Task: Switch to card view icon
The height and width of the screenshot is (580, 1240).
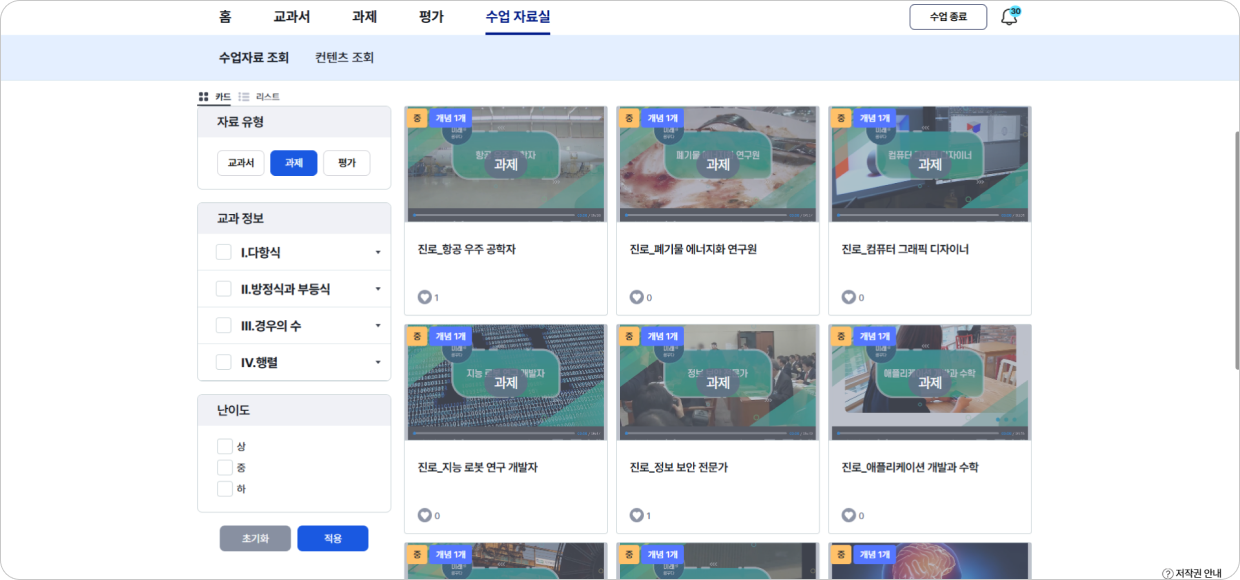Action: pos(203,97)
